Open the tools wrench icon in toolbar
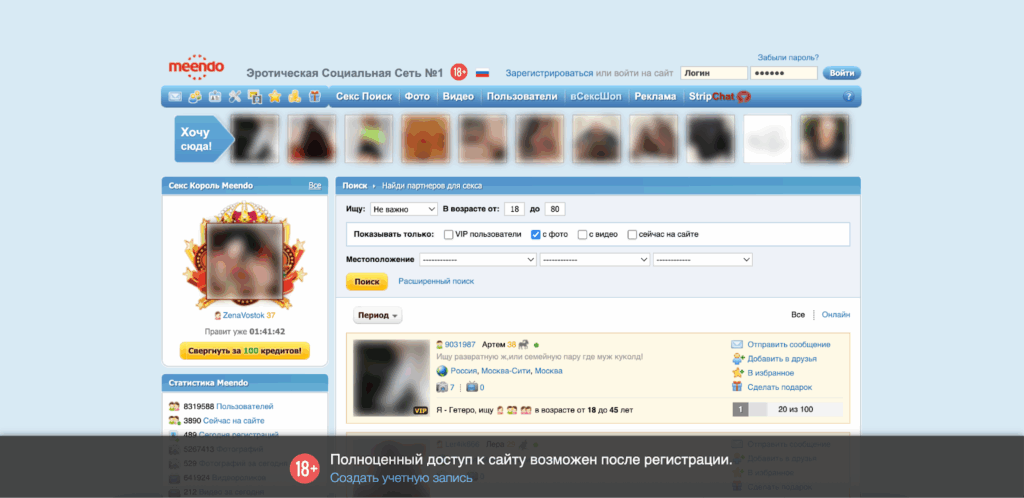The image size is (1024, 498). 235,97
